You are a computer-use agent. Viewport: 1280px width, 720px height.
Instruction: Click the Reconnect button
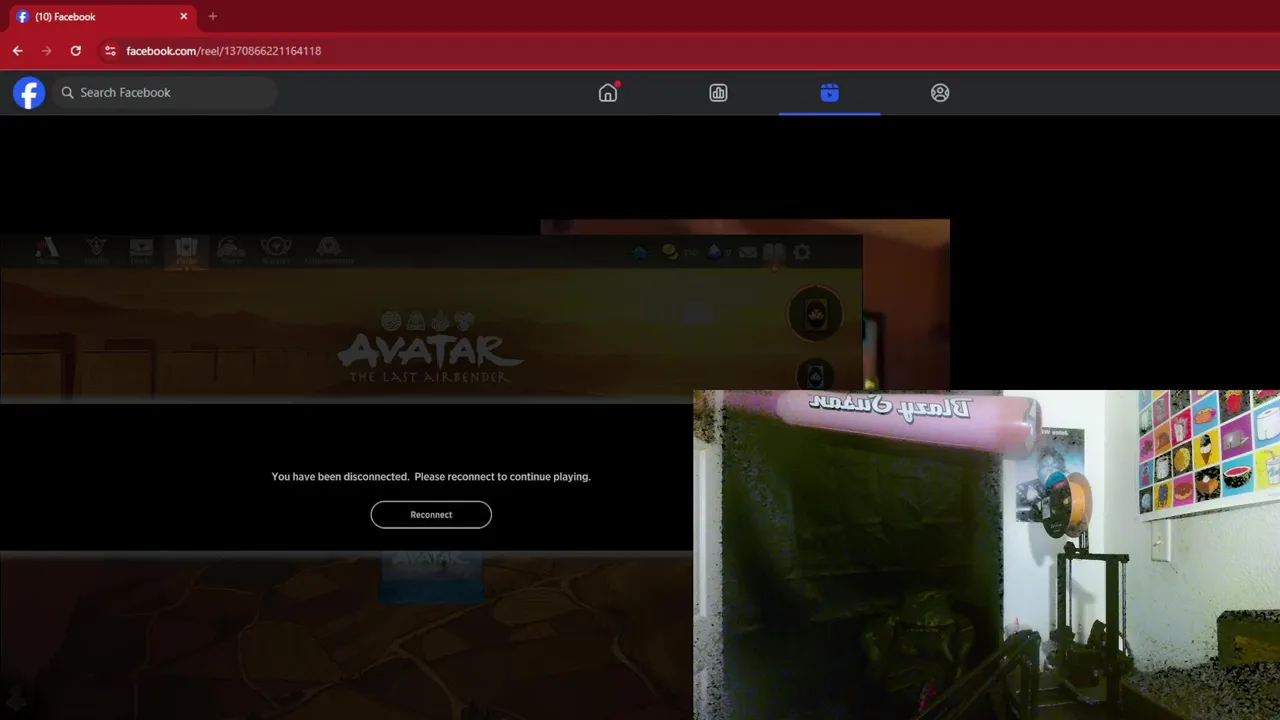(x=431, y=515)
